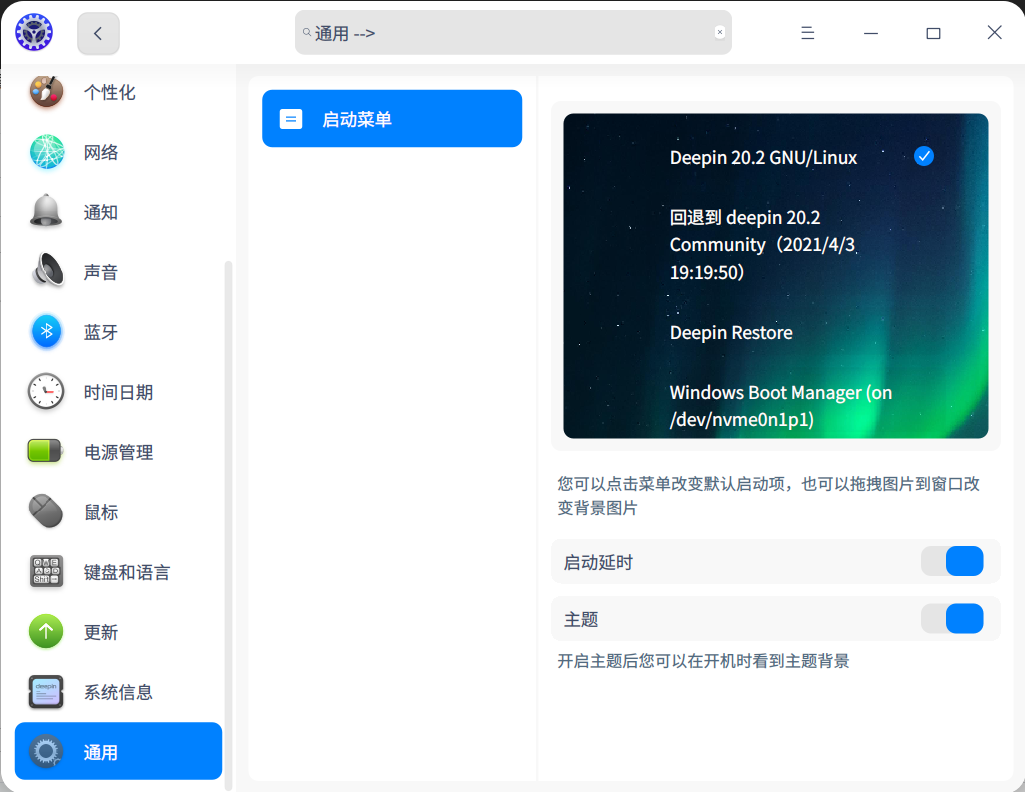Screen dimensions: 1025x792
Task: Click in the search input field
Action: [513, 32]
